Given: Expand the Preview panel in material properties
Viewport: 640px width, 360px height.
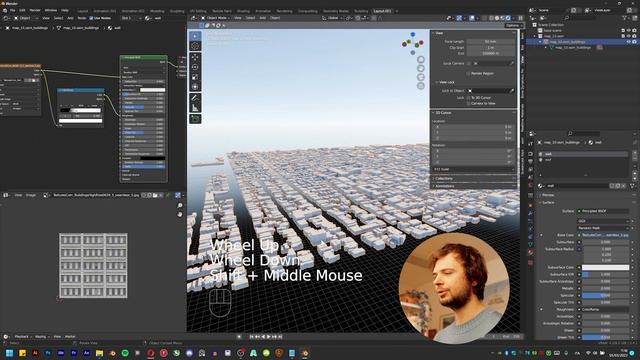Looking at the screenshot, I should pos(586,195).
